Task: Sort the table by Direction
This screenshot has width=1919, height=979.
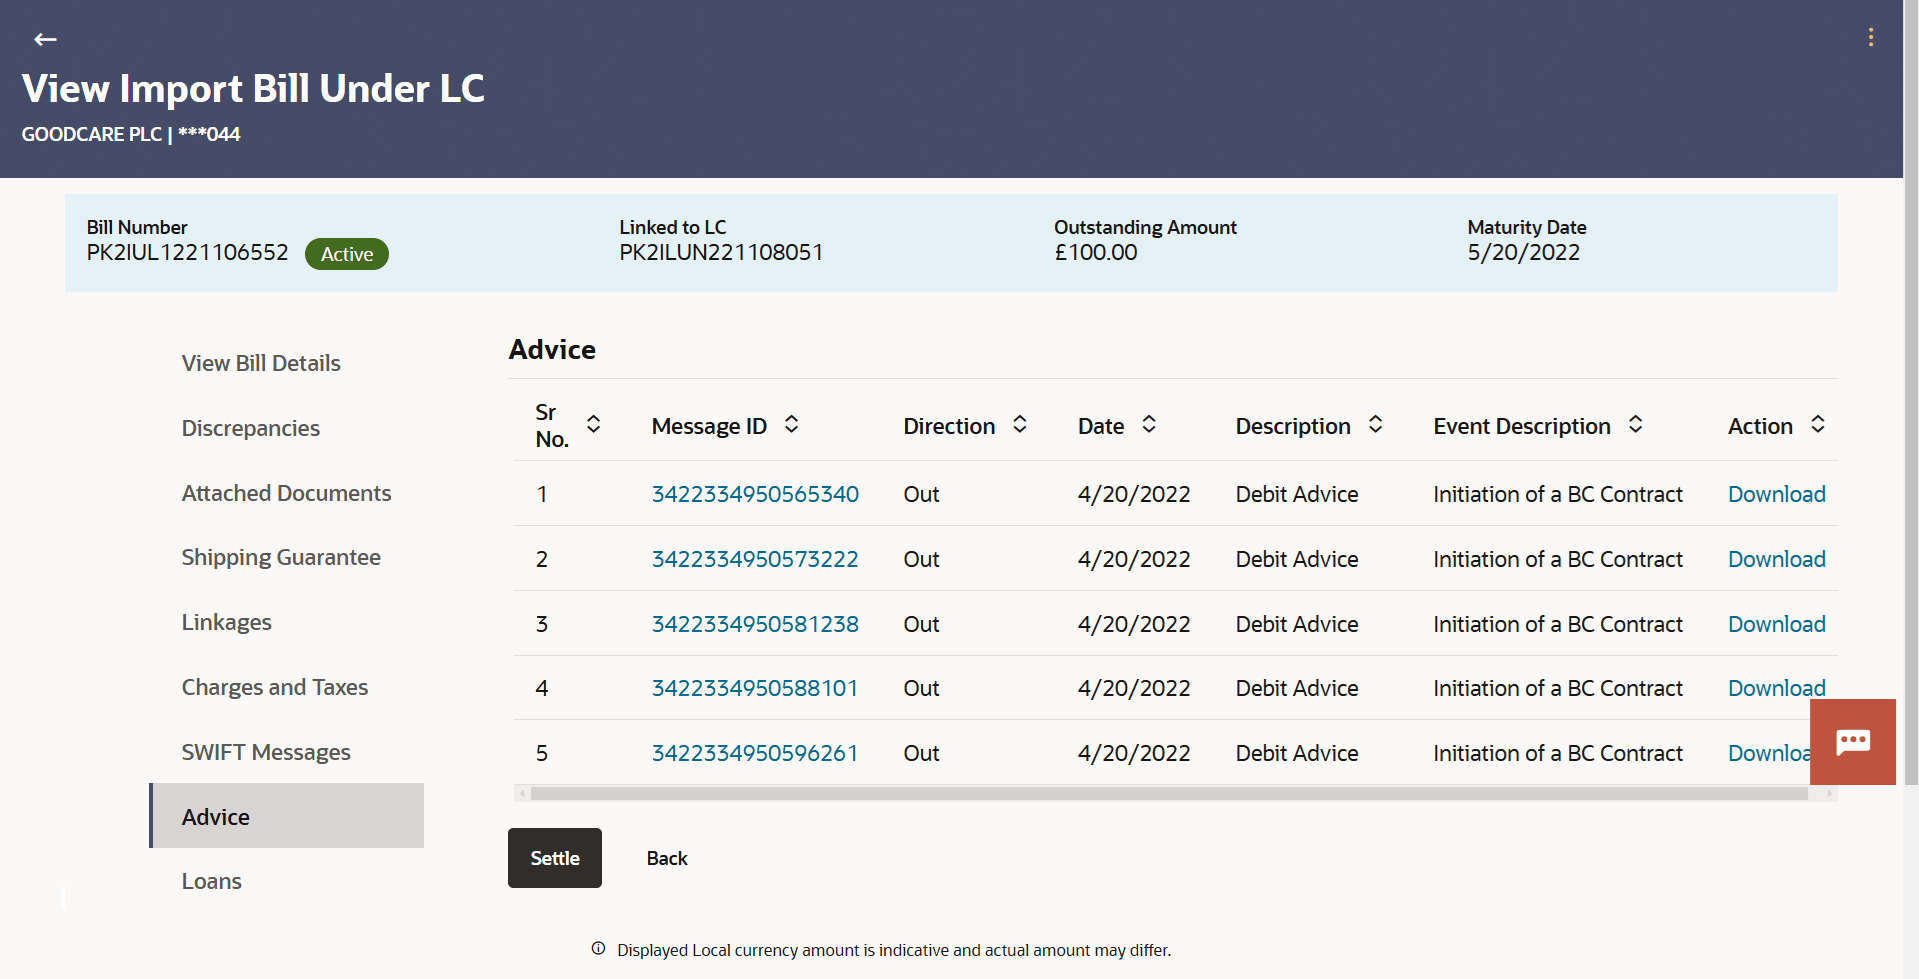Action: [1019, 425]
